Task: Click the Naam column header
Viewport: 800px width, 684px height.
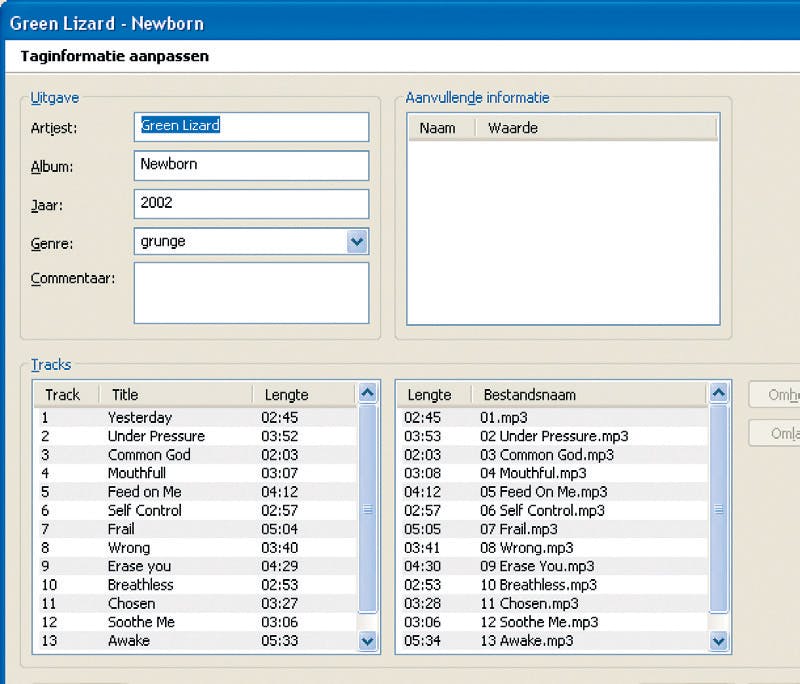Action: tap(440, 128)
